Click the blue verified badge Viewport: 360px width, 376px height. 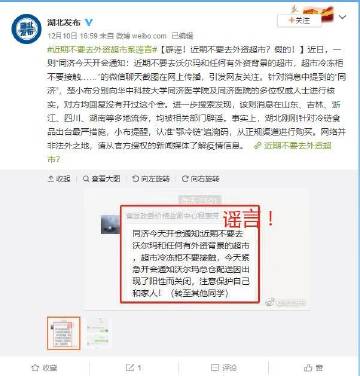click(x=89, y=22)
